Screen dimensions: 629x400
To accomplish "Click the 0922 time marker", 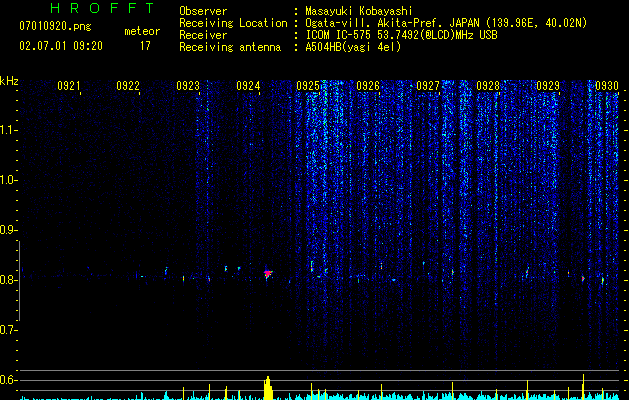I will 128,85.
